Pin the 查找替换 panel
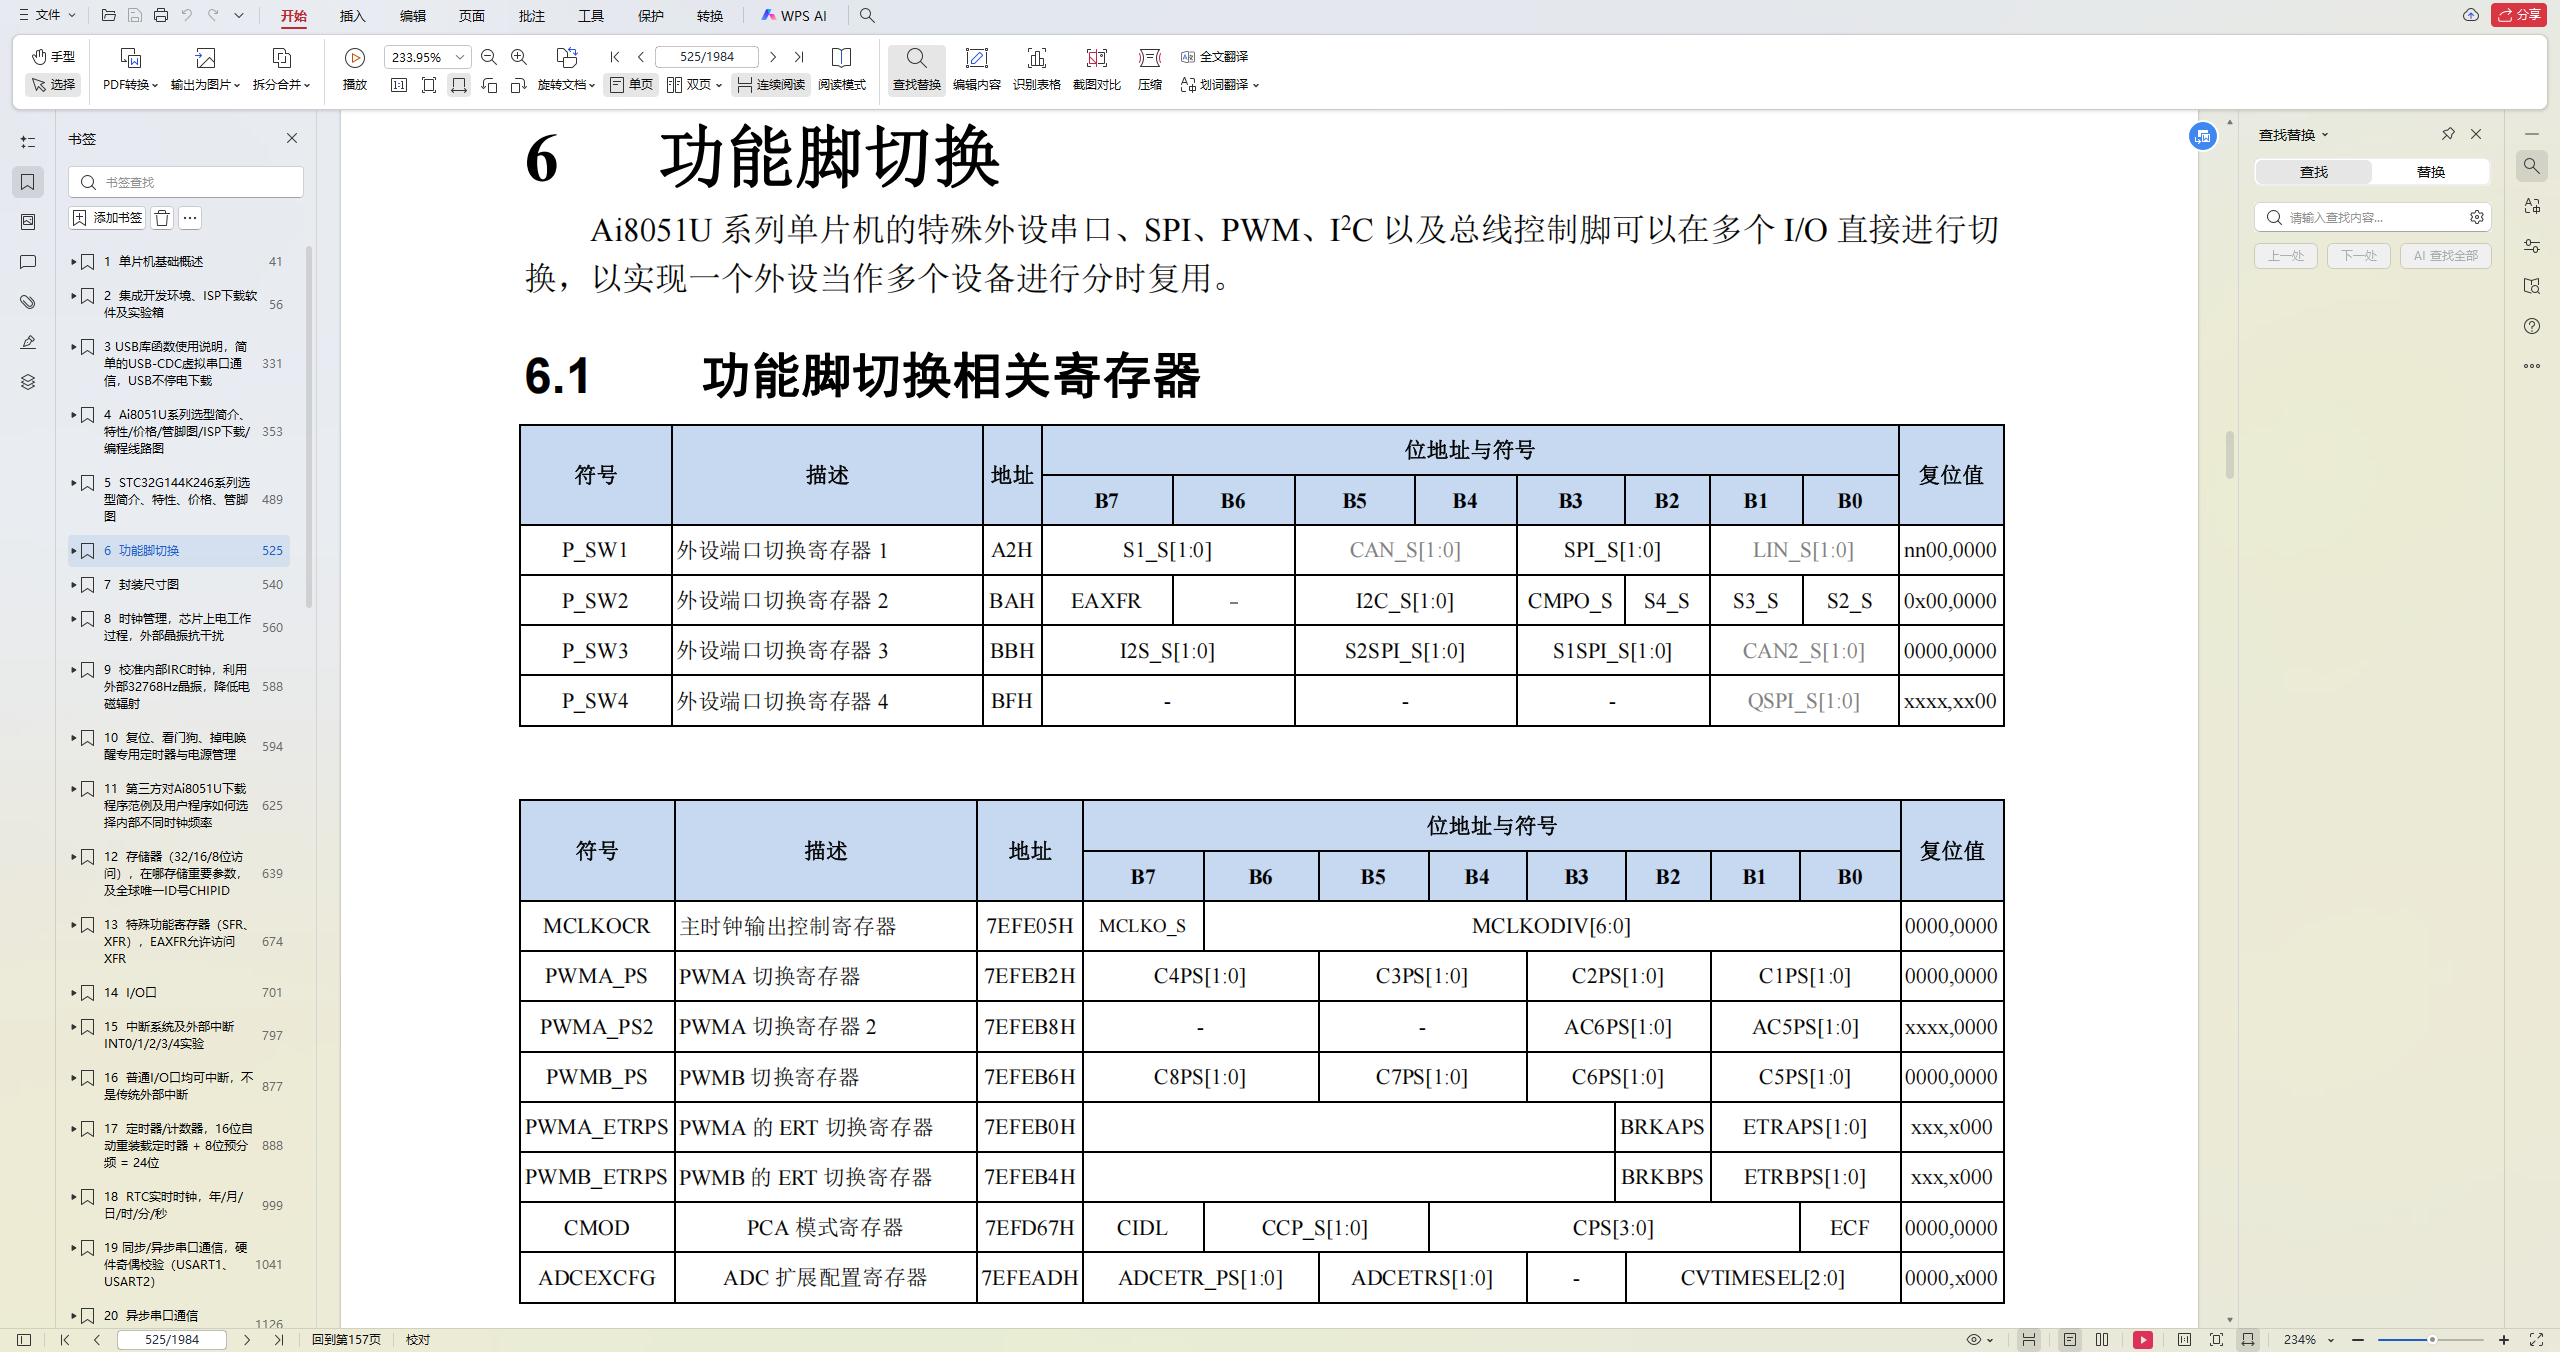The width and height of the screenshot is (2560, 1352). click(2447, 133)
